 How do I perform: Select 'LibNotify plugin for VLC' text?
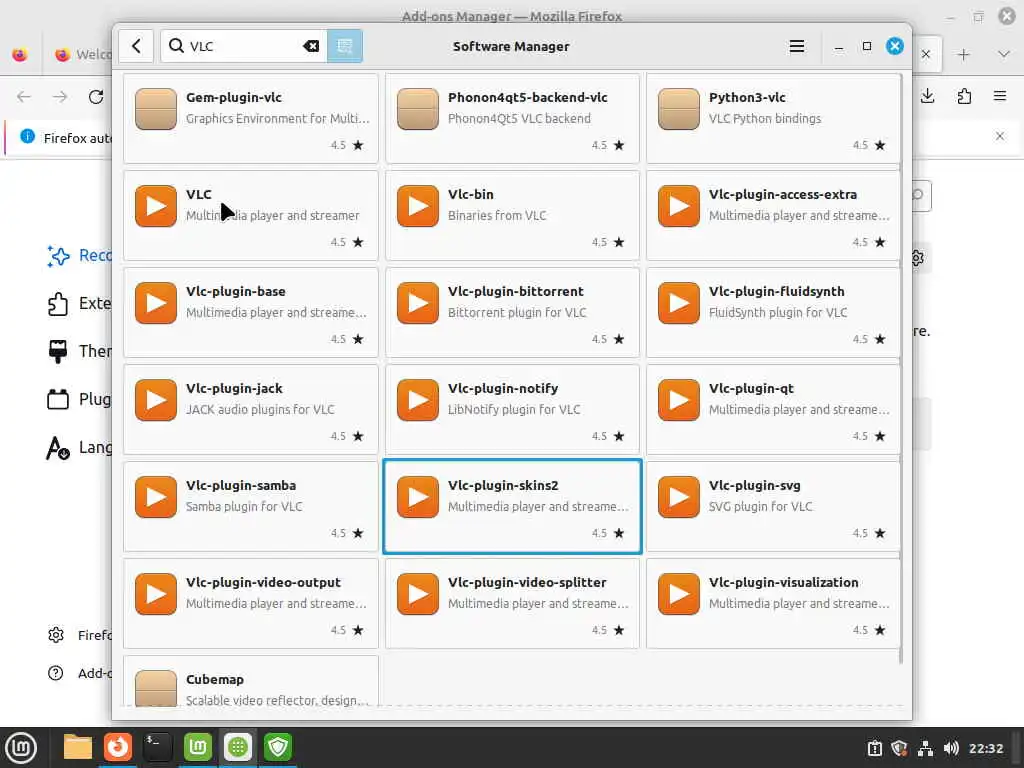514,409
